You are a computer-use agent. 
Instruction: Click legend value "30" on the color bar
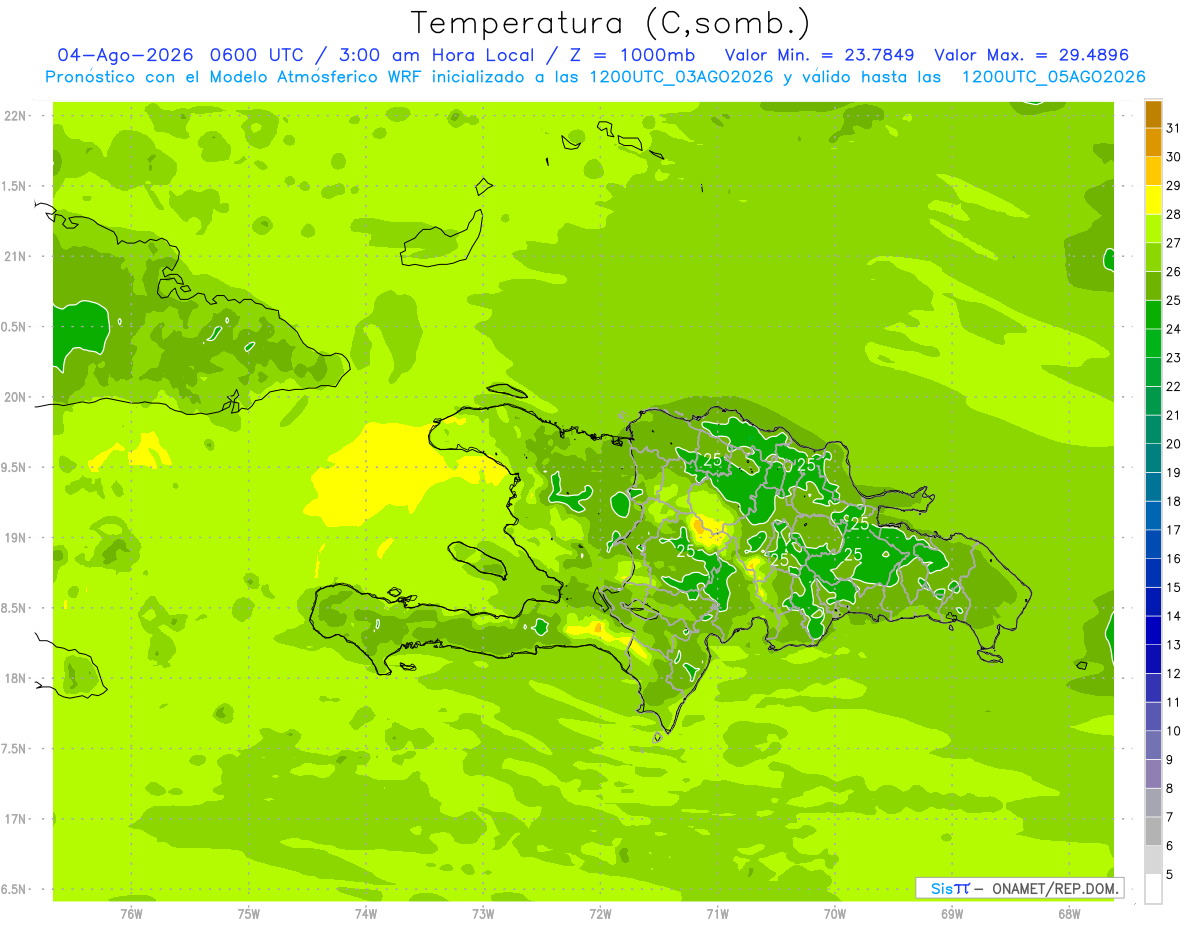(1174, 157)
